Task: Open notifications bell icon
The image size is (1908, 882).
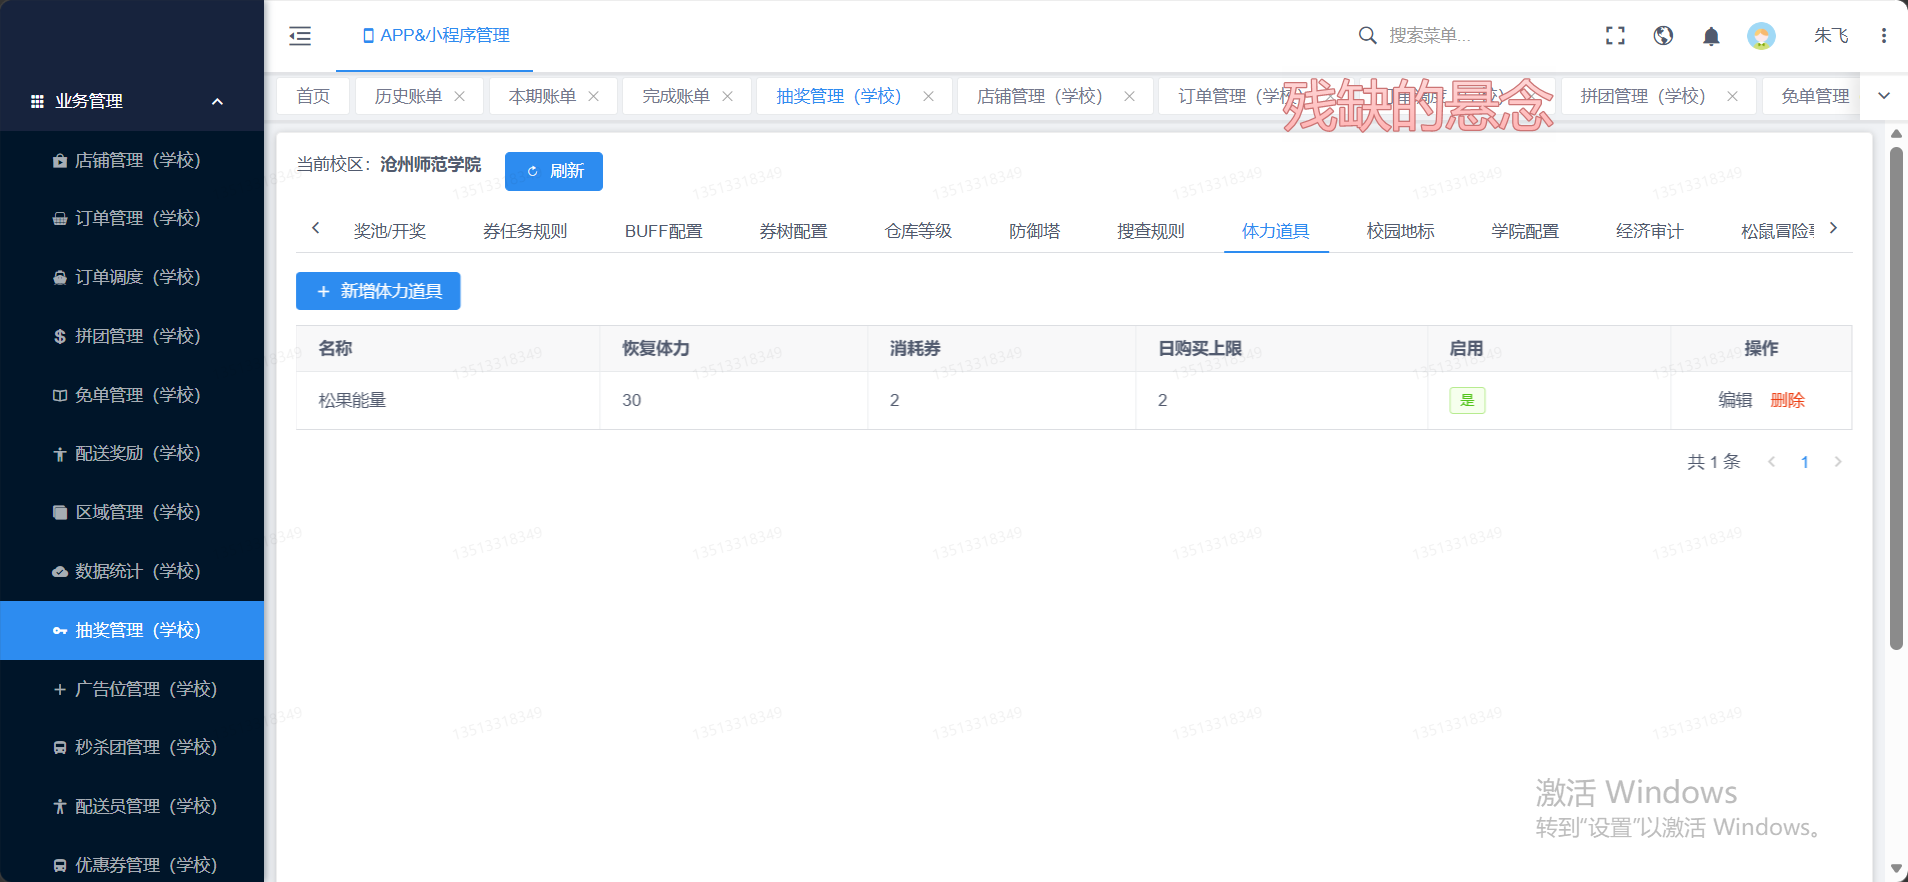Action: (x=1711, y=36)
